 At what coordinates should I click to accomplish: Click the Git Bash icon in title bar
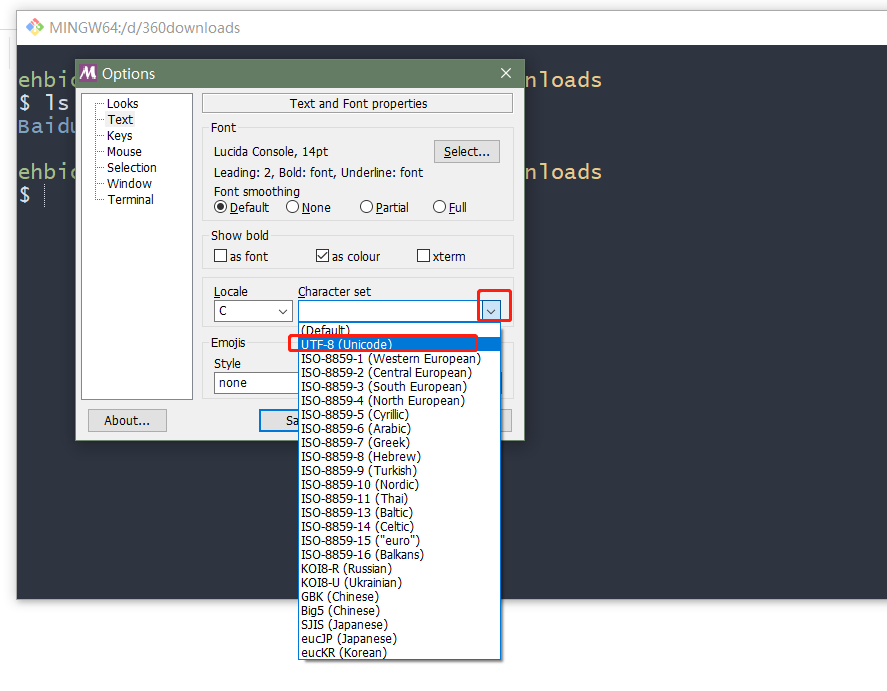[35, 27]
